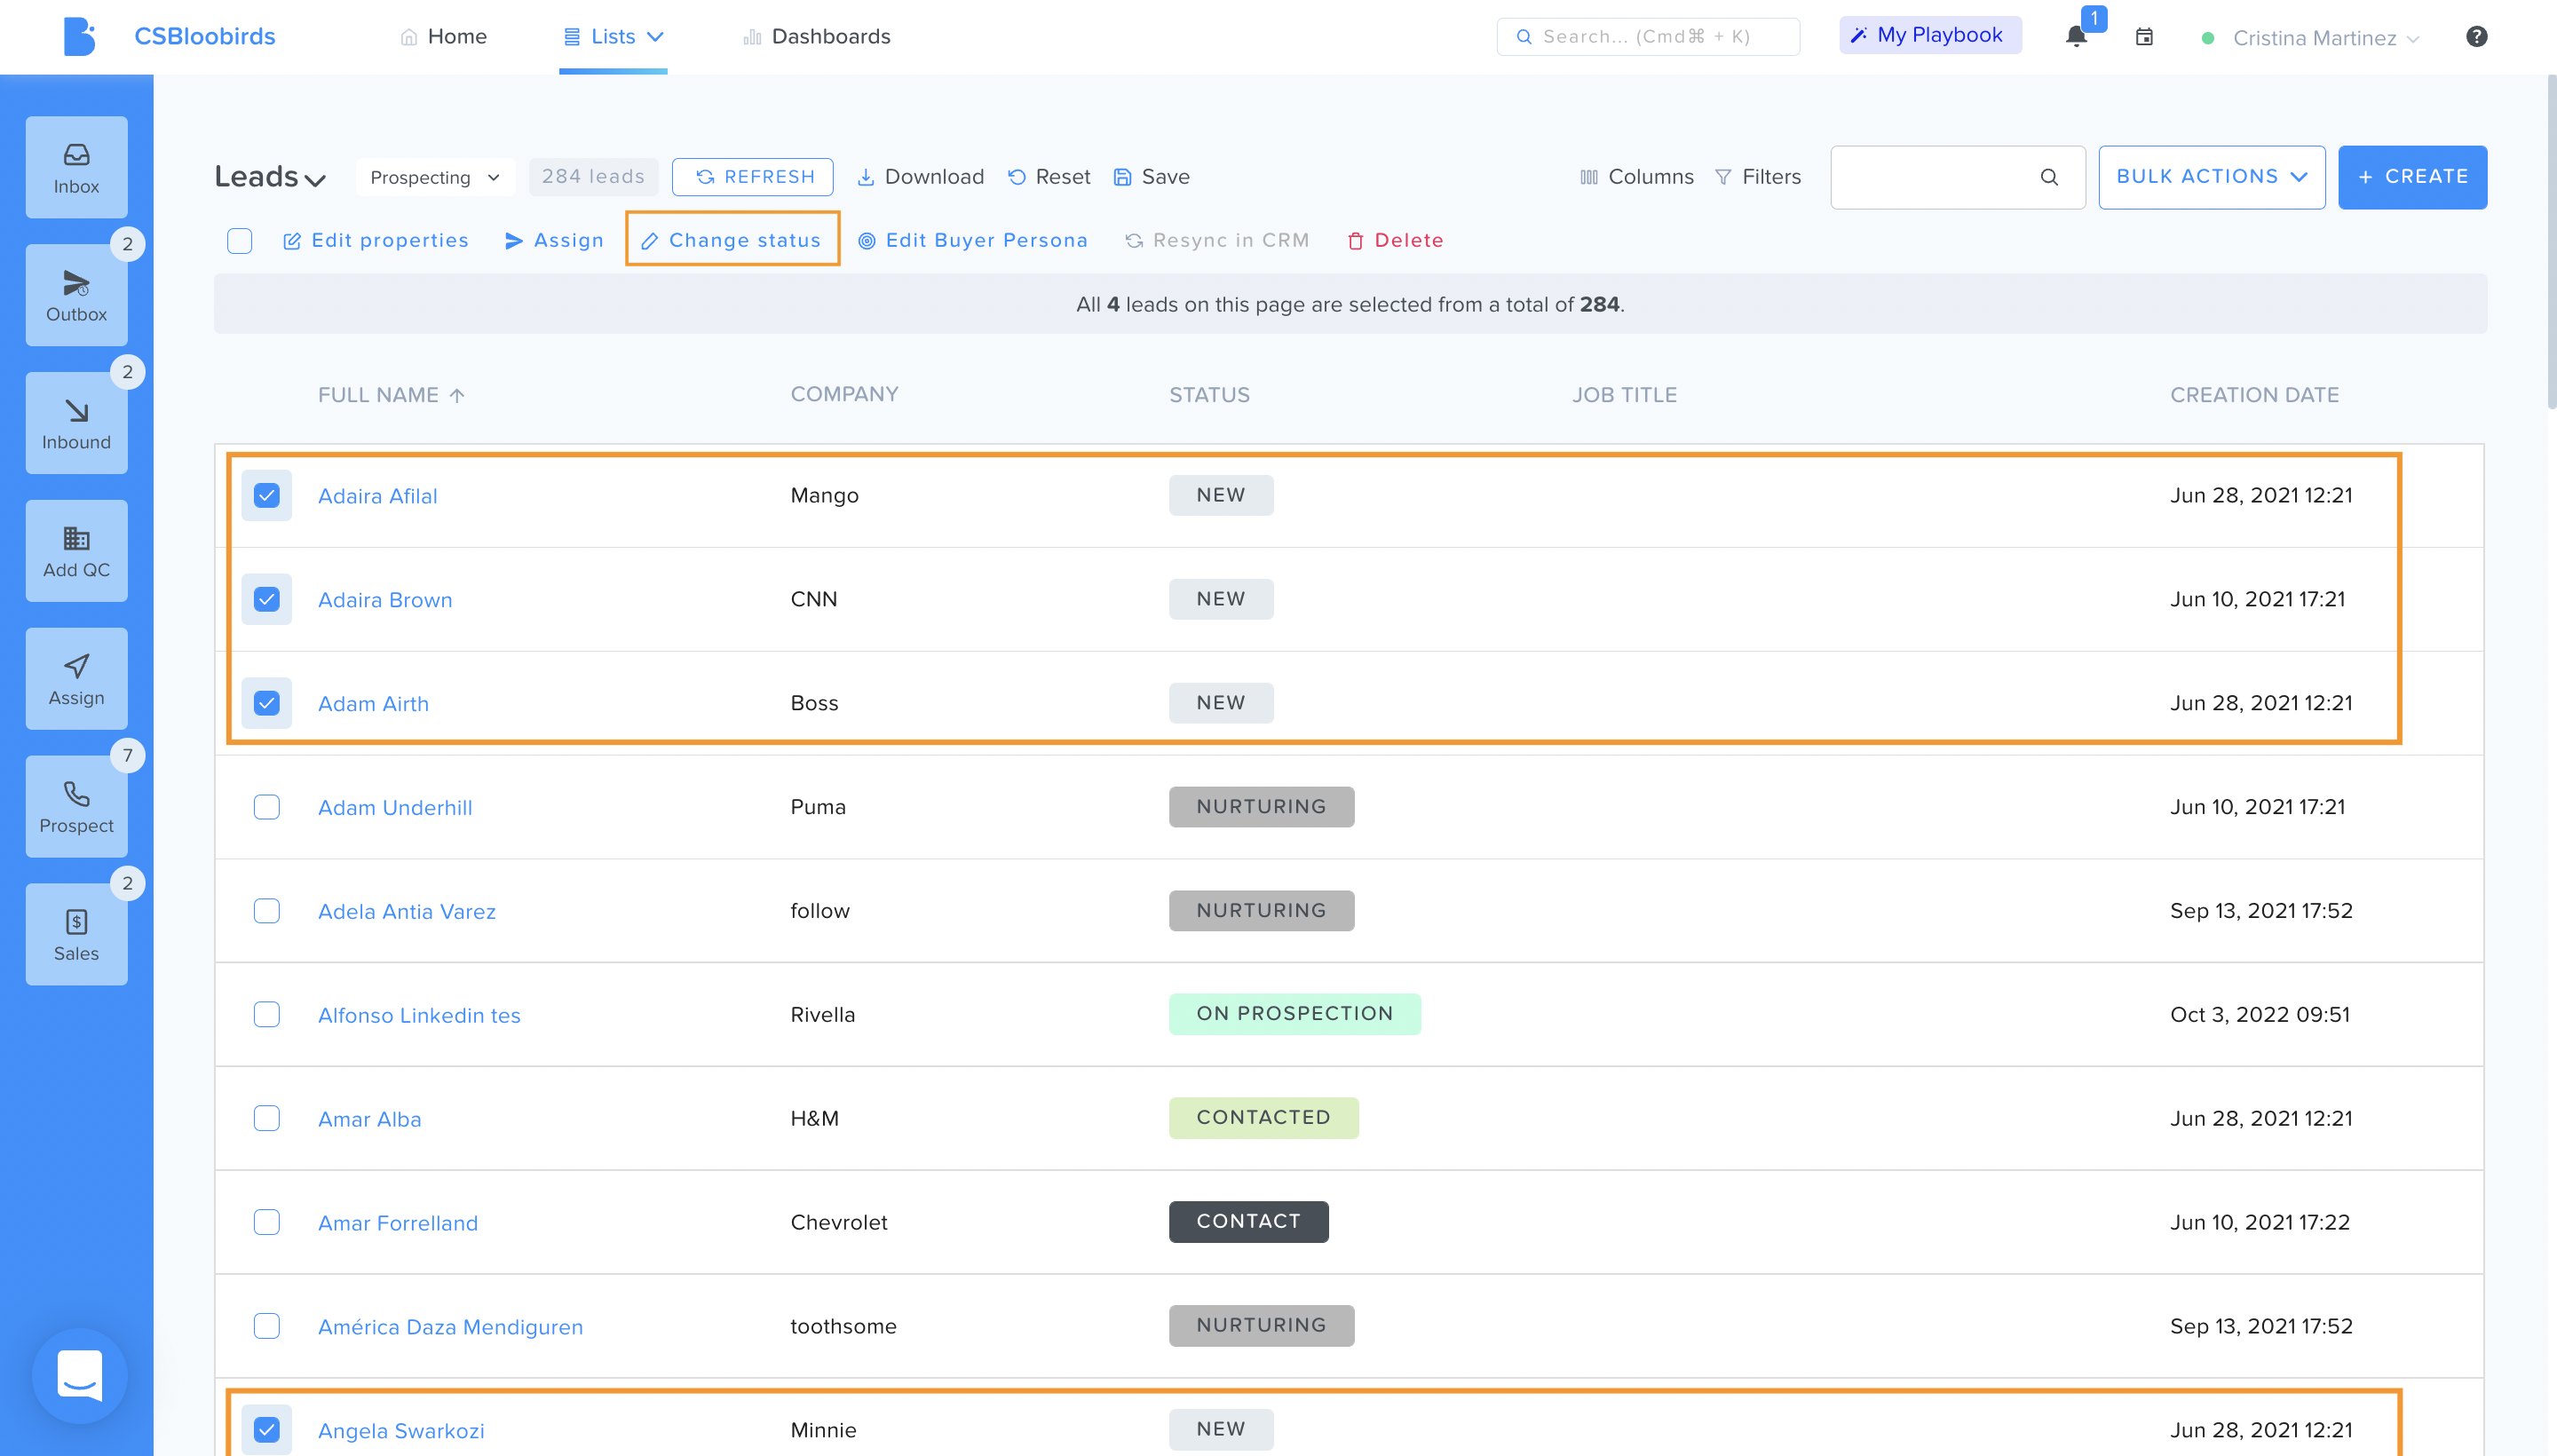The width and height of the screenshot is (2557, 1456).
Task: Click Edit Buyer Persona
Action: tap(973, 241)
